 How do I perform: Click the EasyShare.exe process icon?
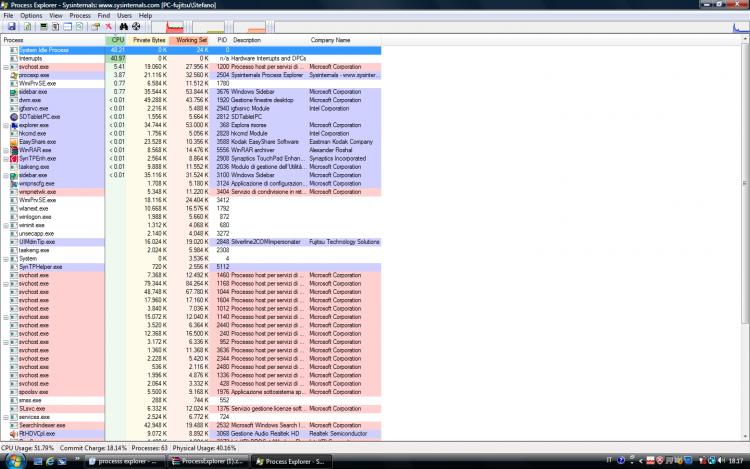(x=14, y=142)
